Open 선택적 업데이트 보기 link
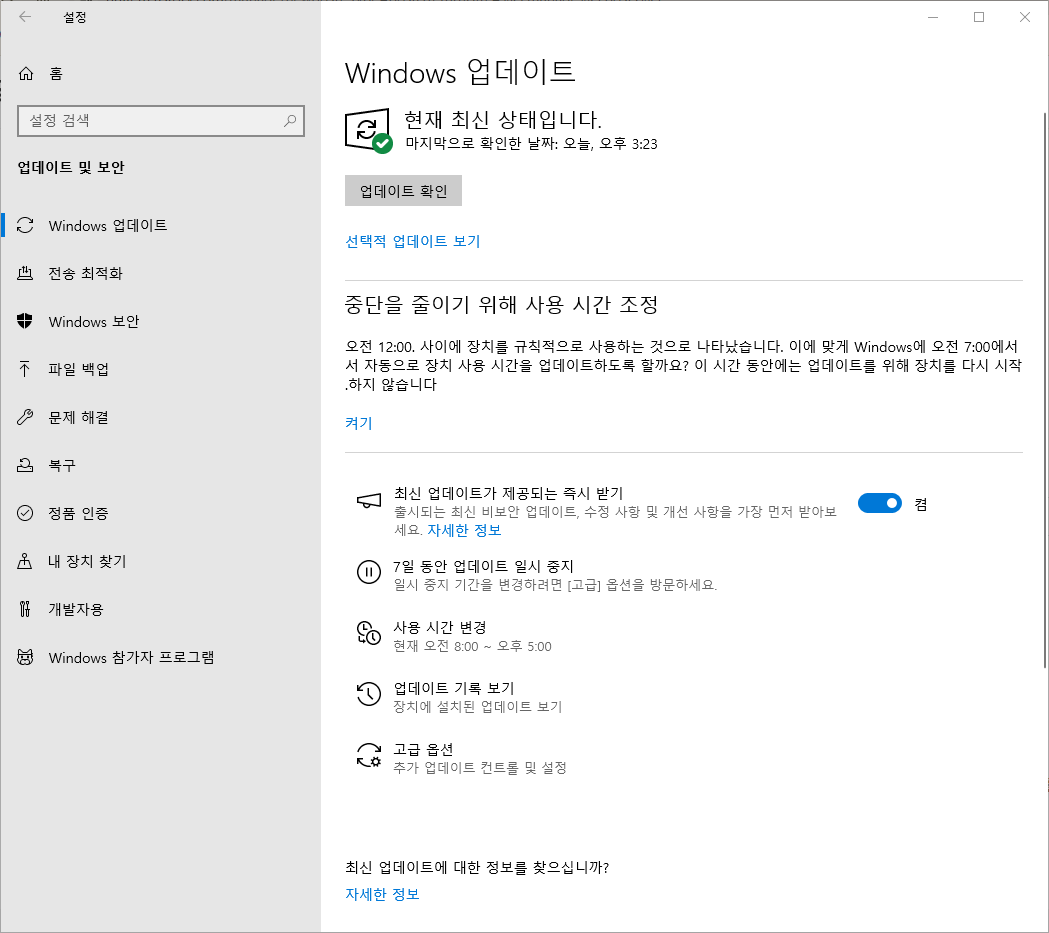The image size is (1049, 933). 413,241
